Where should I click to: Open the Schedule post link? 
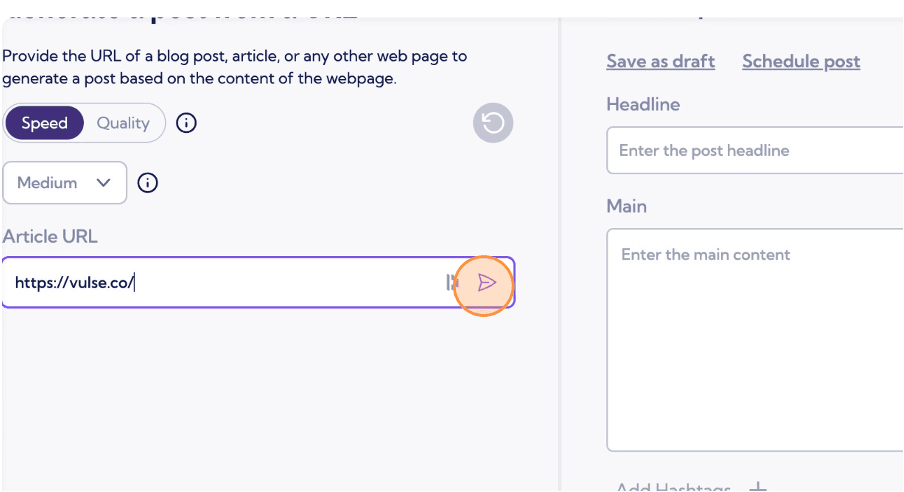point(801,61)
